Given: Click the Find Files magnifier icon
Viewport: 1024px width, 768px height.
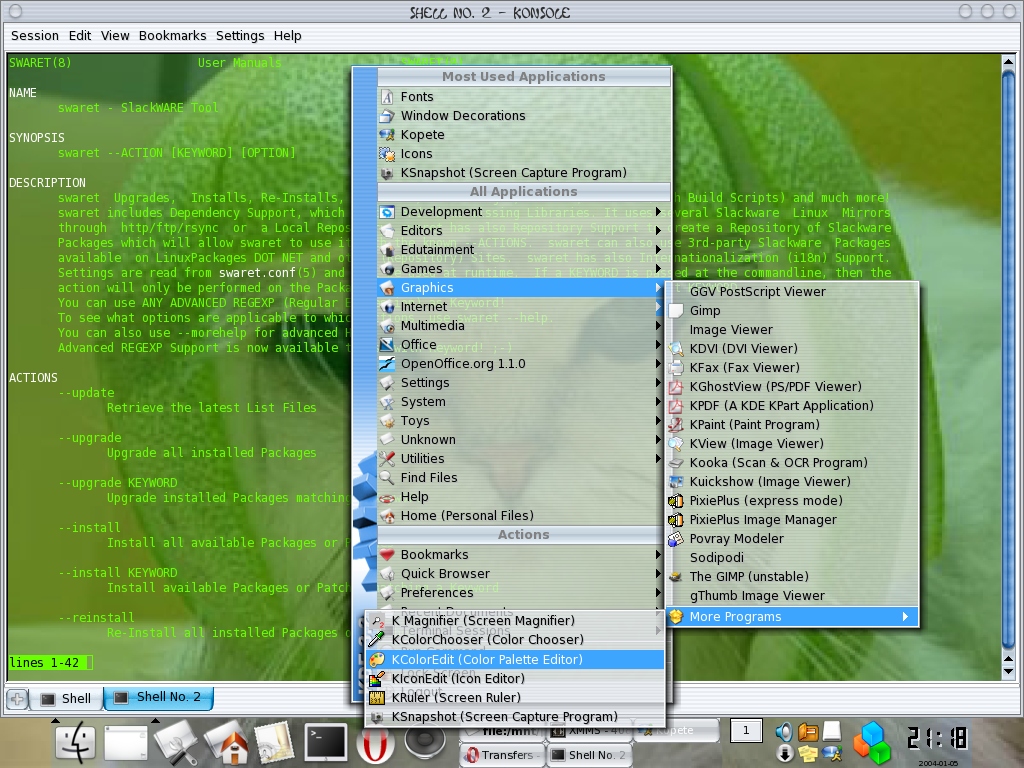Looking at the screenshot, I should click(387, 477).
